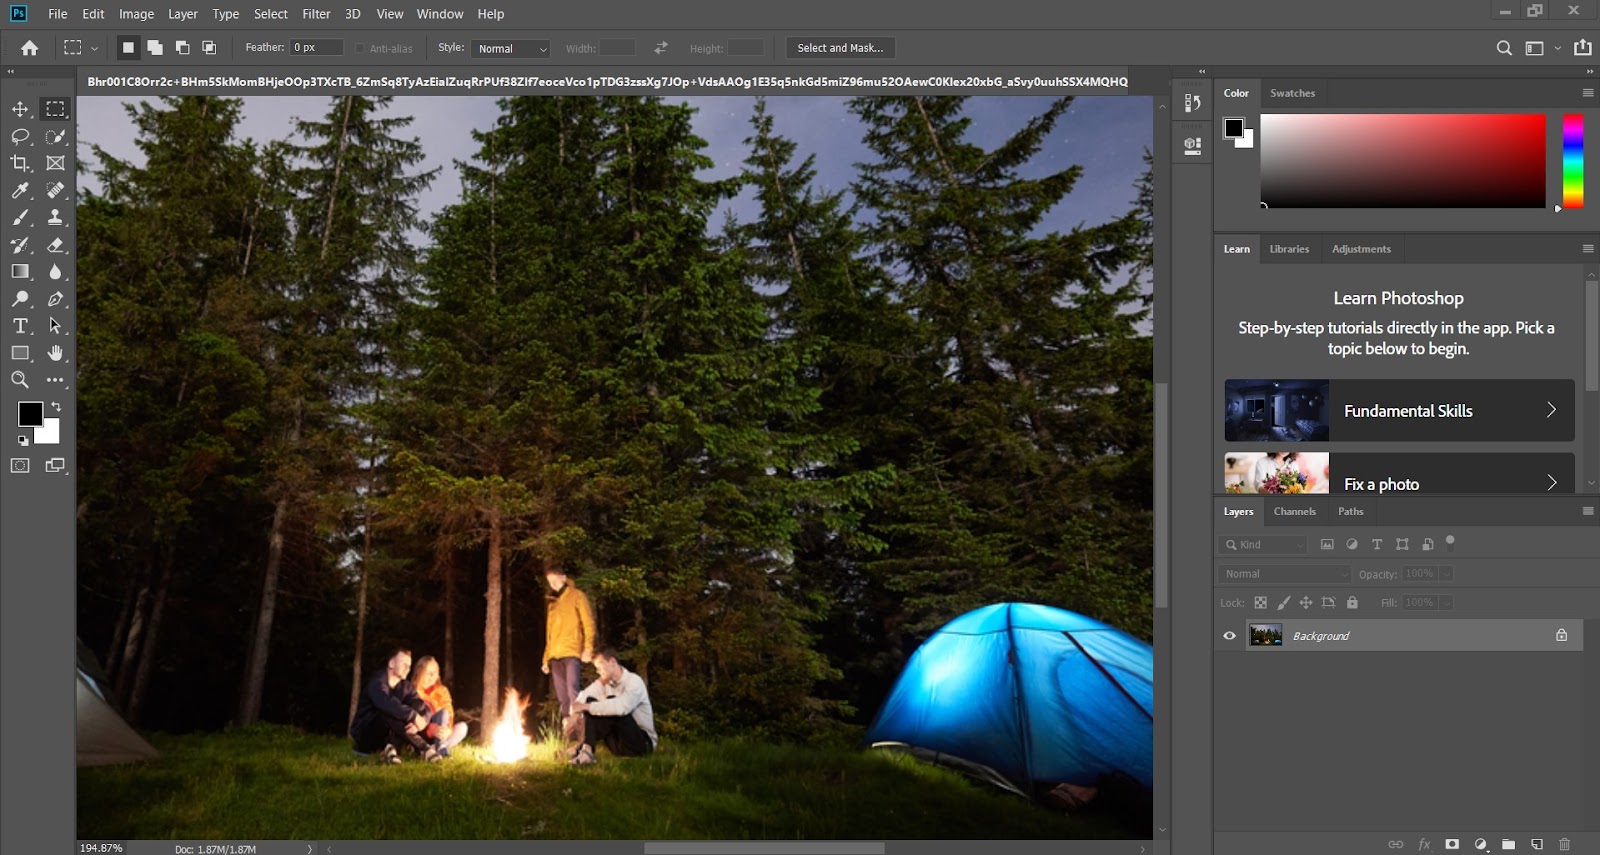The height and width of the screenshot is (855, 1600).
Task: Select the Gradient tool
Action: [x=20, y=271]
